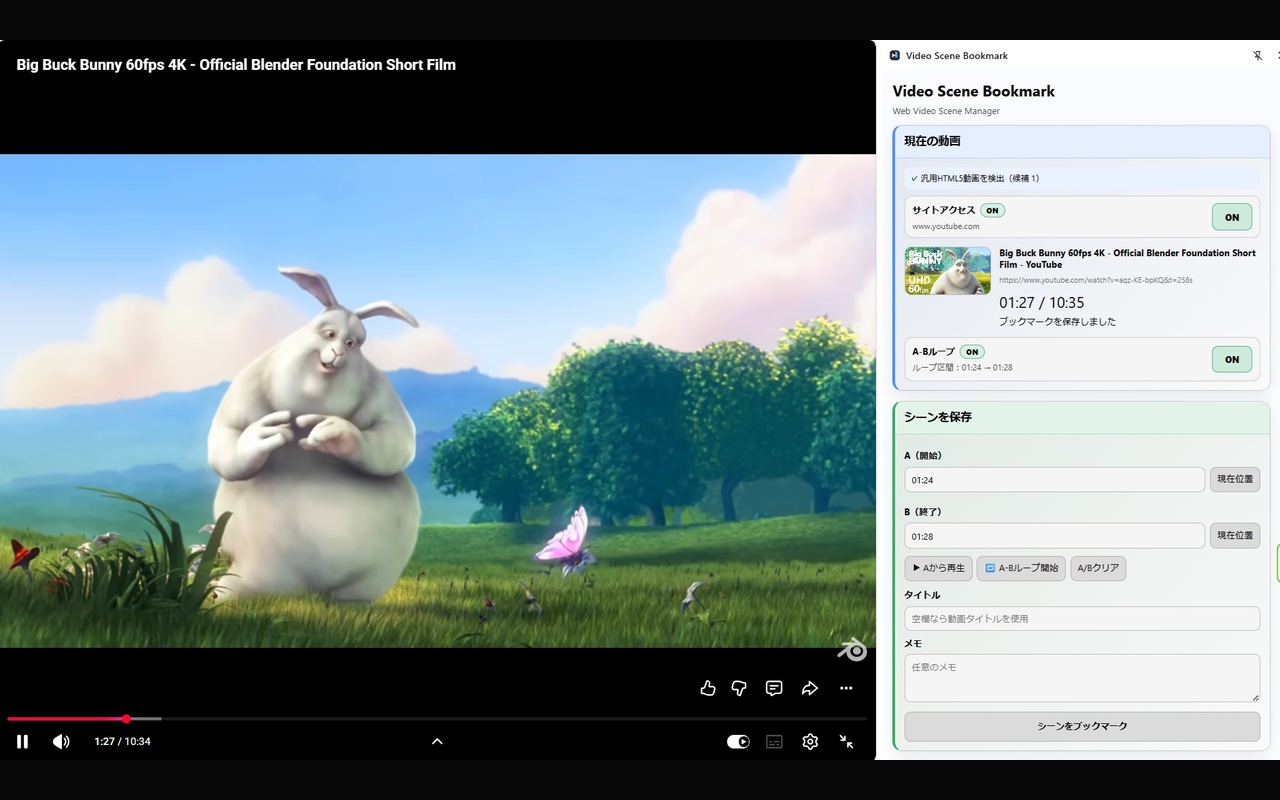This screenshot has width=1280, height=800.
Task: Click the B（終了） time field
Action: [x=1055, y=536]
